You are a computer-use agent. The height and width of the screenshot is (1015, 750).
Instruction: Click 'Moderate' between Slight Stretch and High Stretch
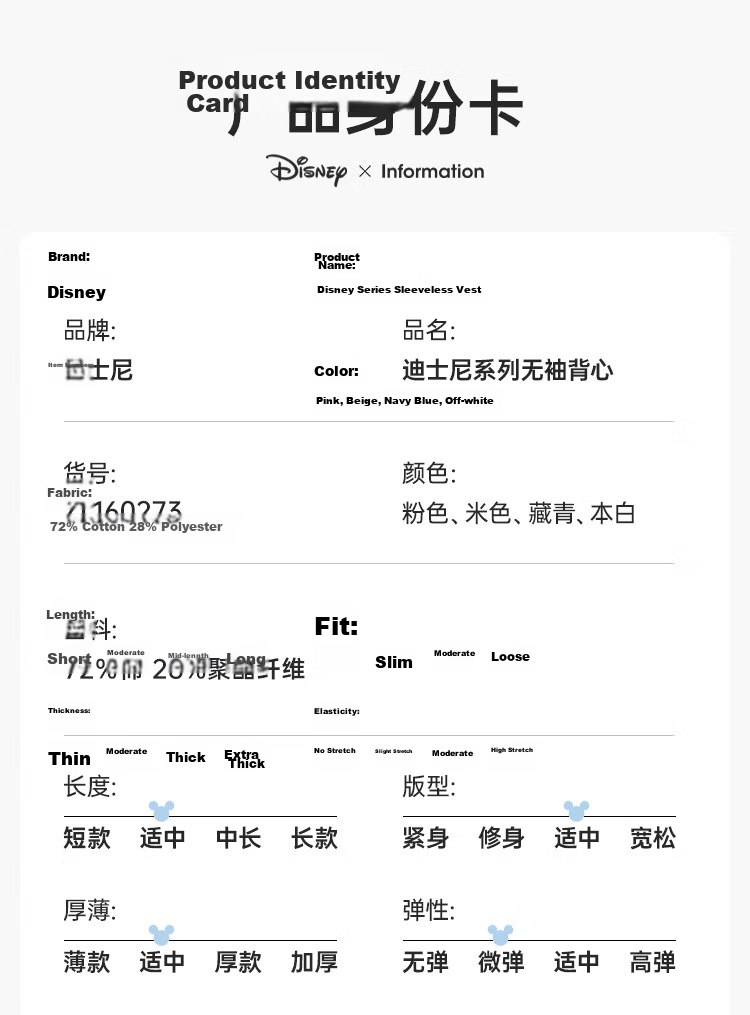point(452,753)
